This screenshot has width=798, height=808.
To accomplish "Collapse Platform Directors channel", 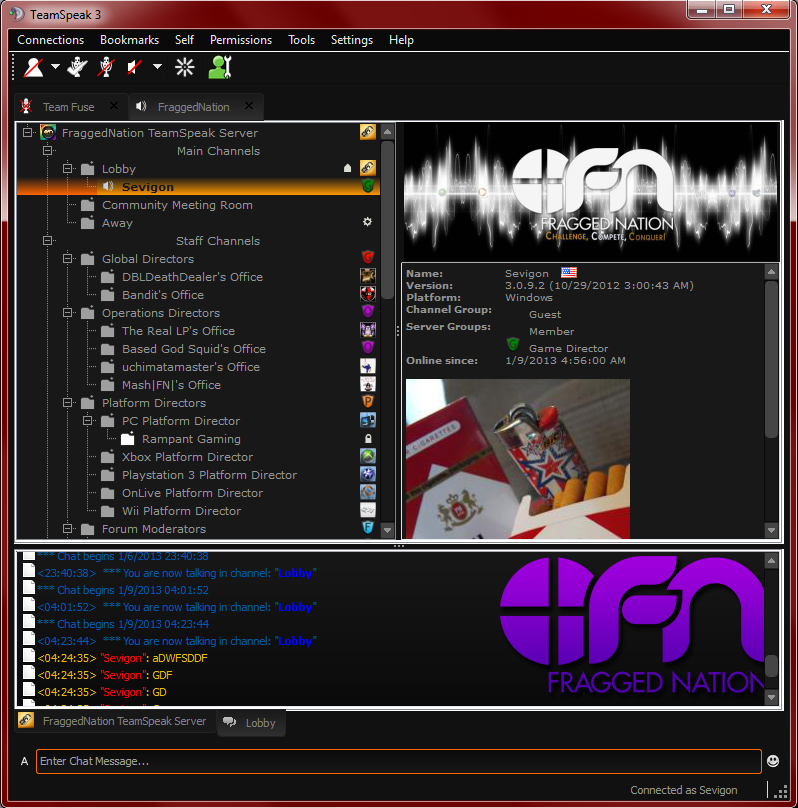I will pos(67,403).
